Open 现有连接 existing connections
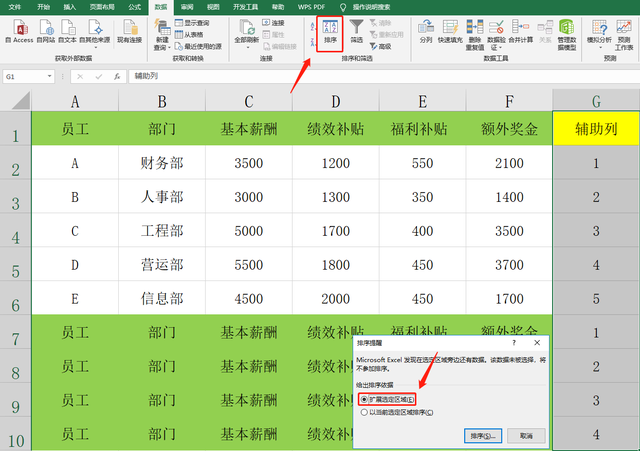Viewport: 640px width, 451px height. click(129, 32)
